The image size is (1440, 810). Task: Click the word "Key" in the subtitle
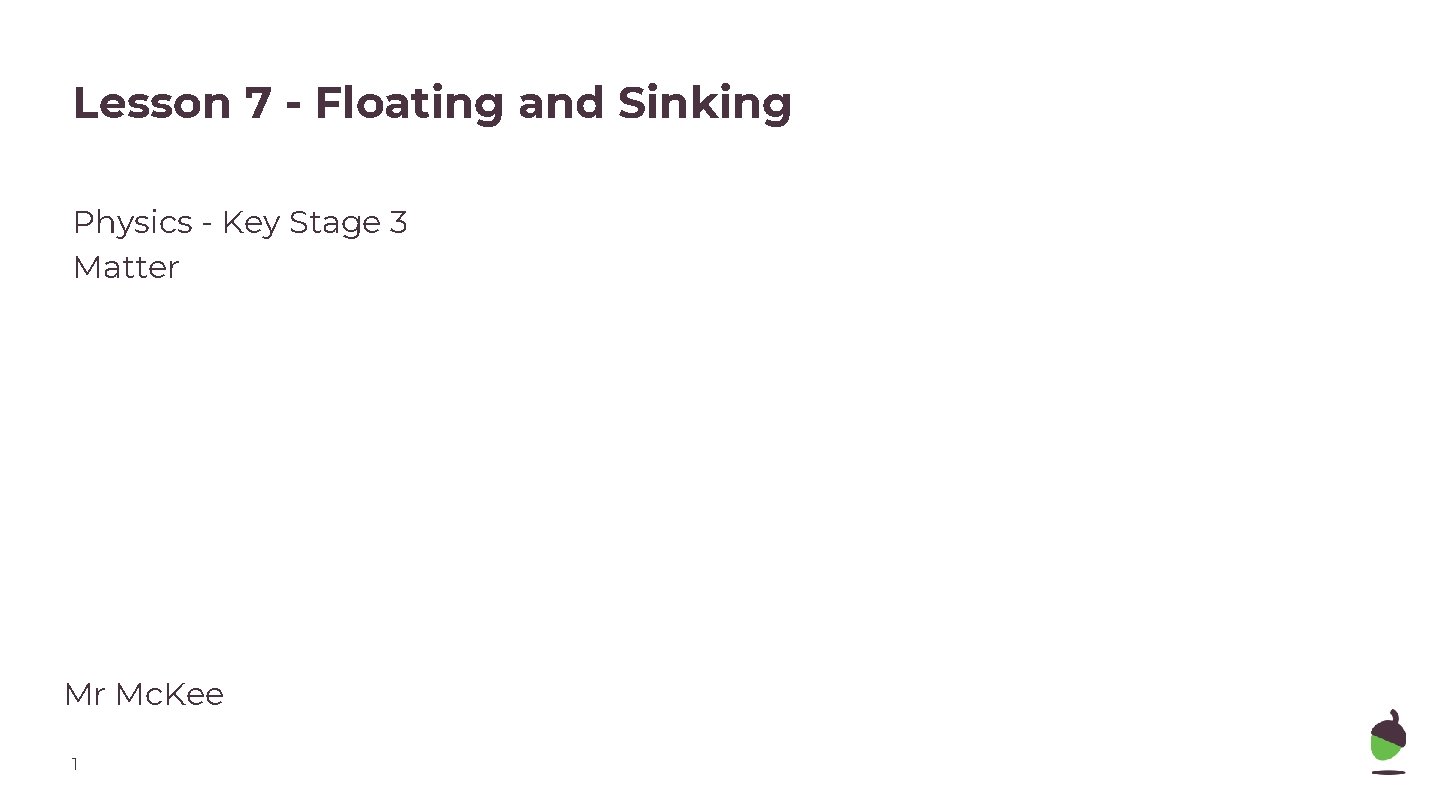(250, 222)
